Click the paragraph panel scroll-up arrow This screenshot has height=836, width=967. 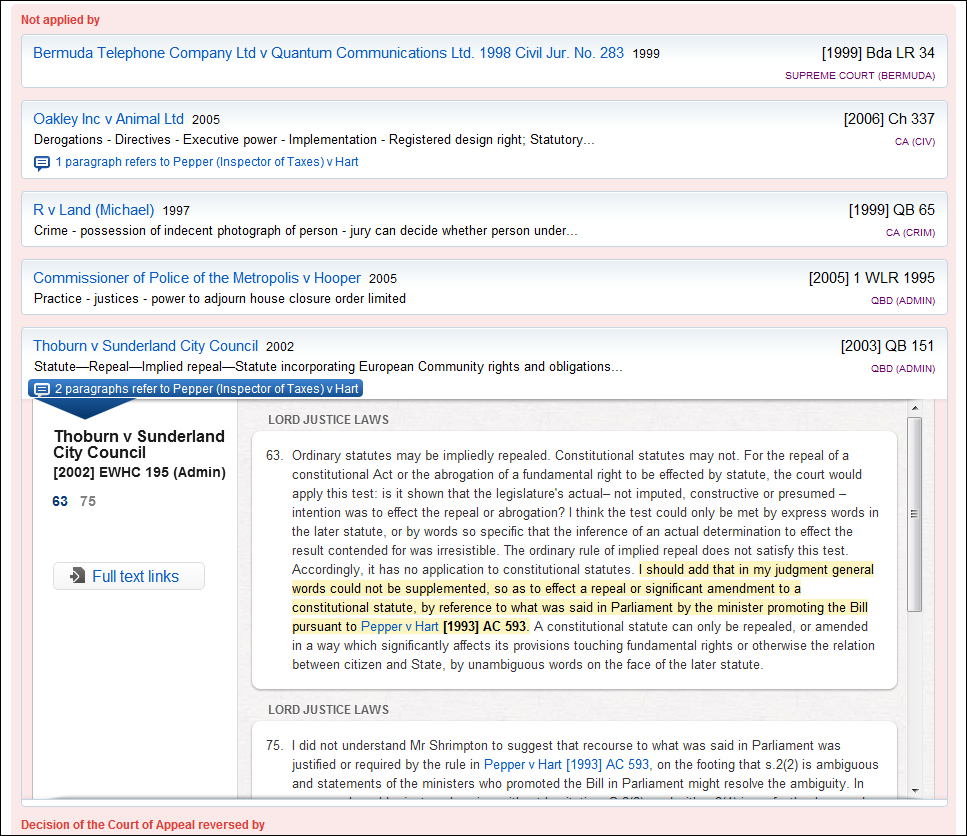point(915,408)
